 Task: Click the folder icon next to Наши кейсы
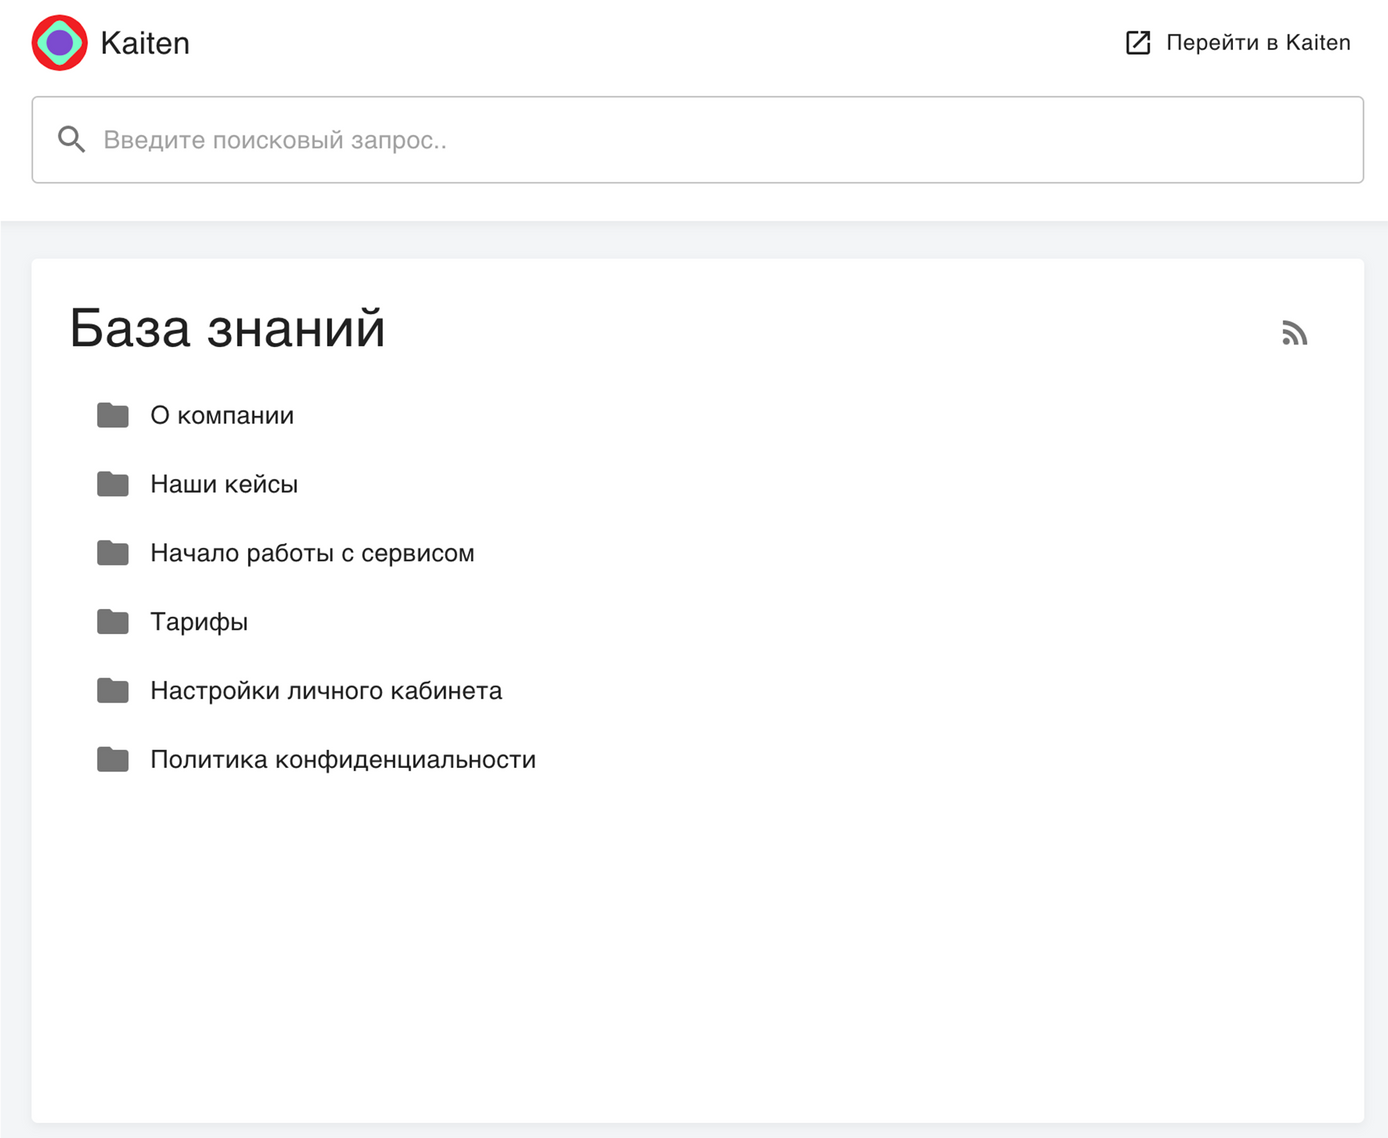coord(113,484)
